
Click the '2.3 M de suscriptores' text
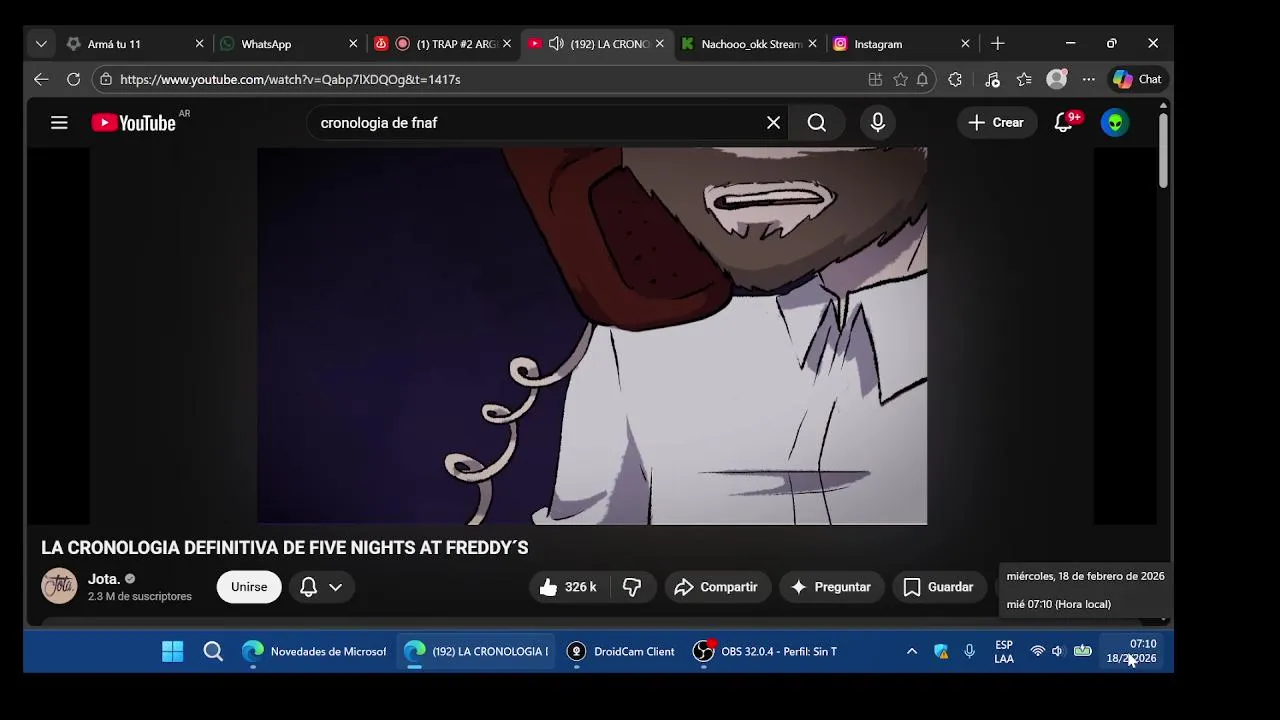(x=140, y=597)
